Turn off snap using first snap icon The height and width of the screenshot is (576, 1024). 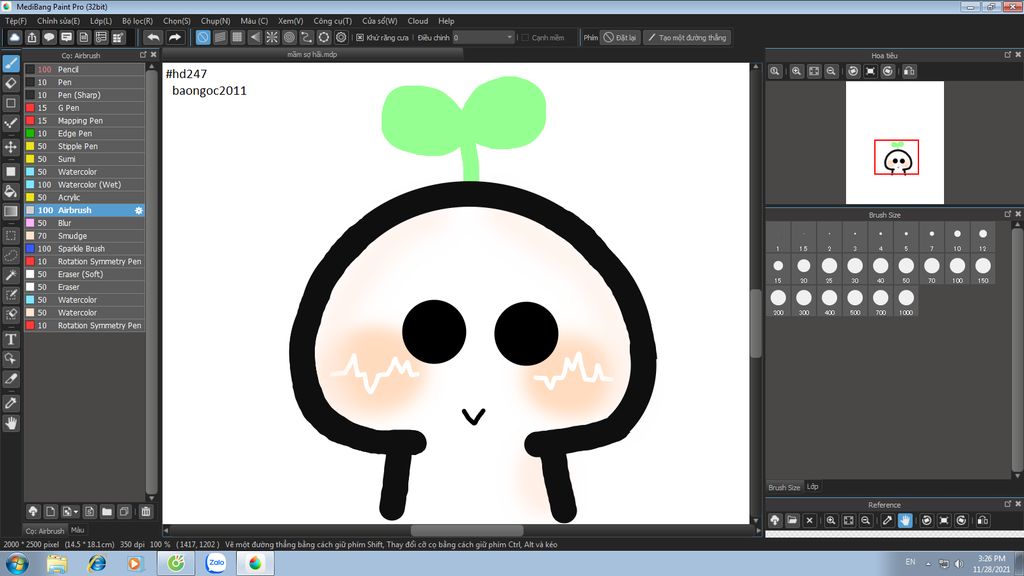pos(203,37)
